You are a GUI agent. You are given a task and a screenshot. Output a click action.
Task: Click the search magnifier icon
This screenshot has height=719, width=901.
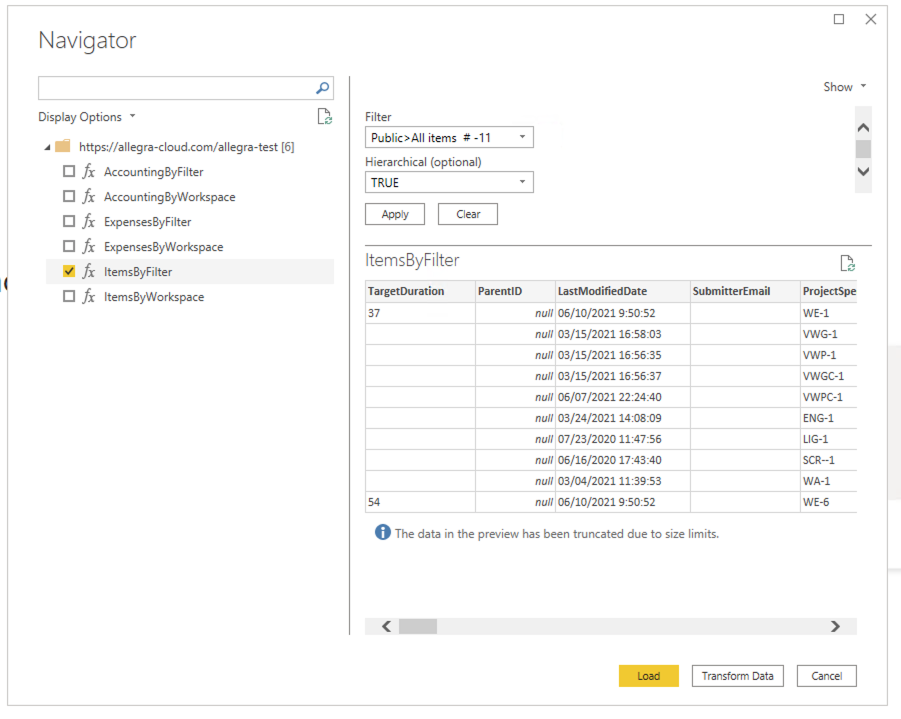coord(322,88)
